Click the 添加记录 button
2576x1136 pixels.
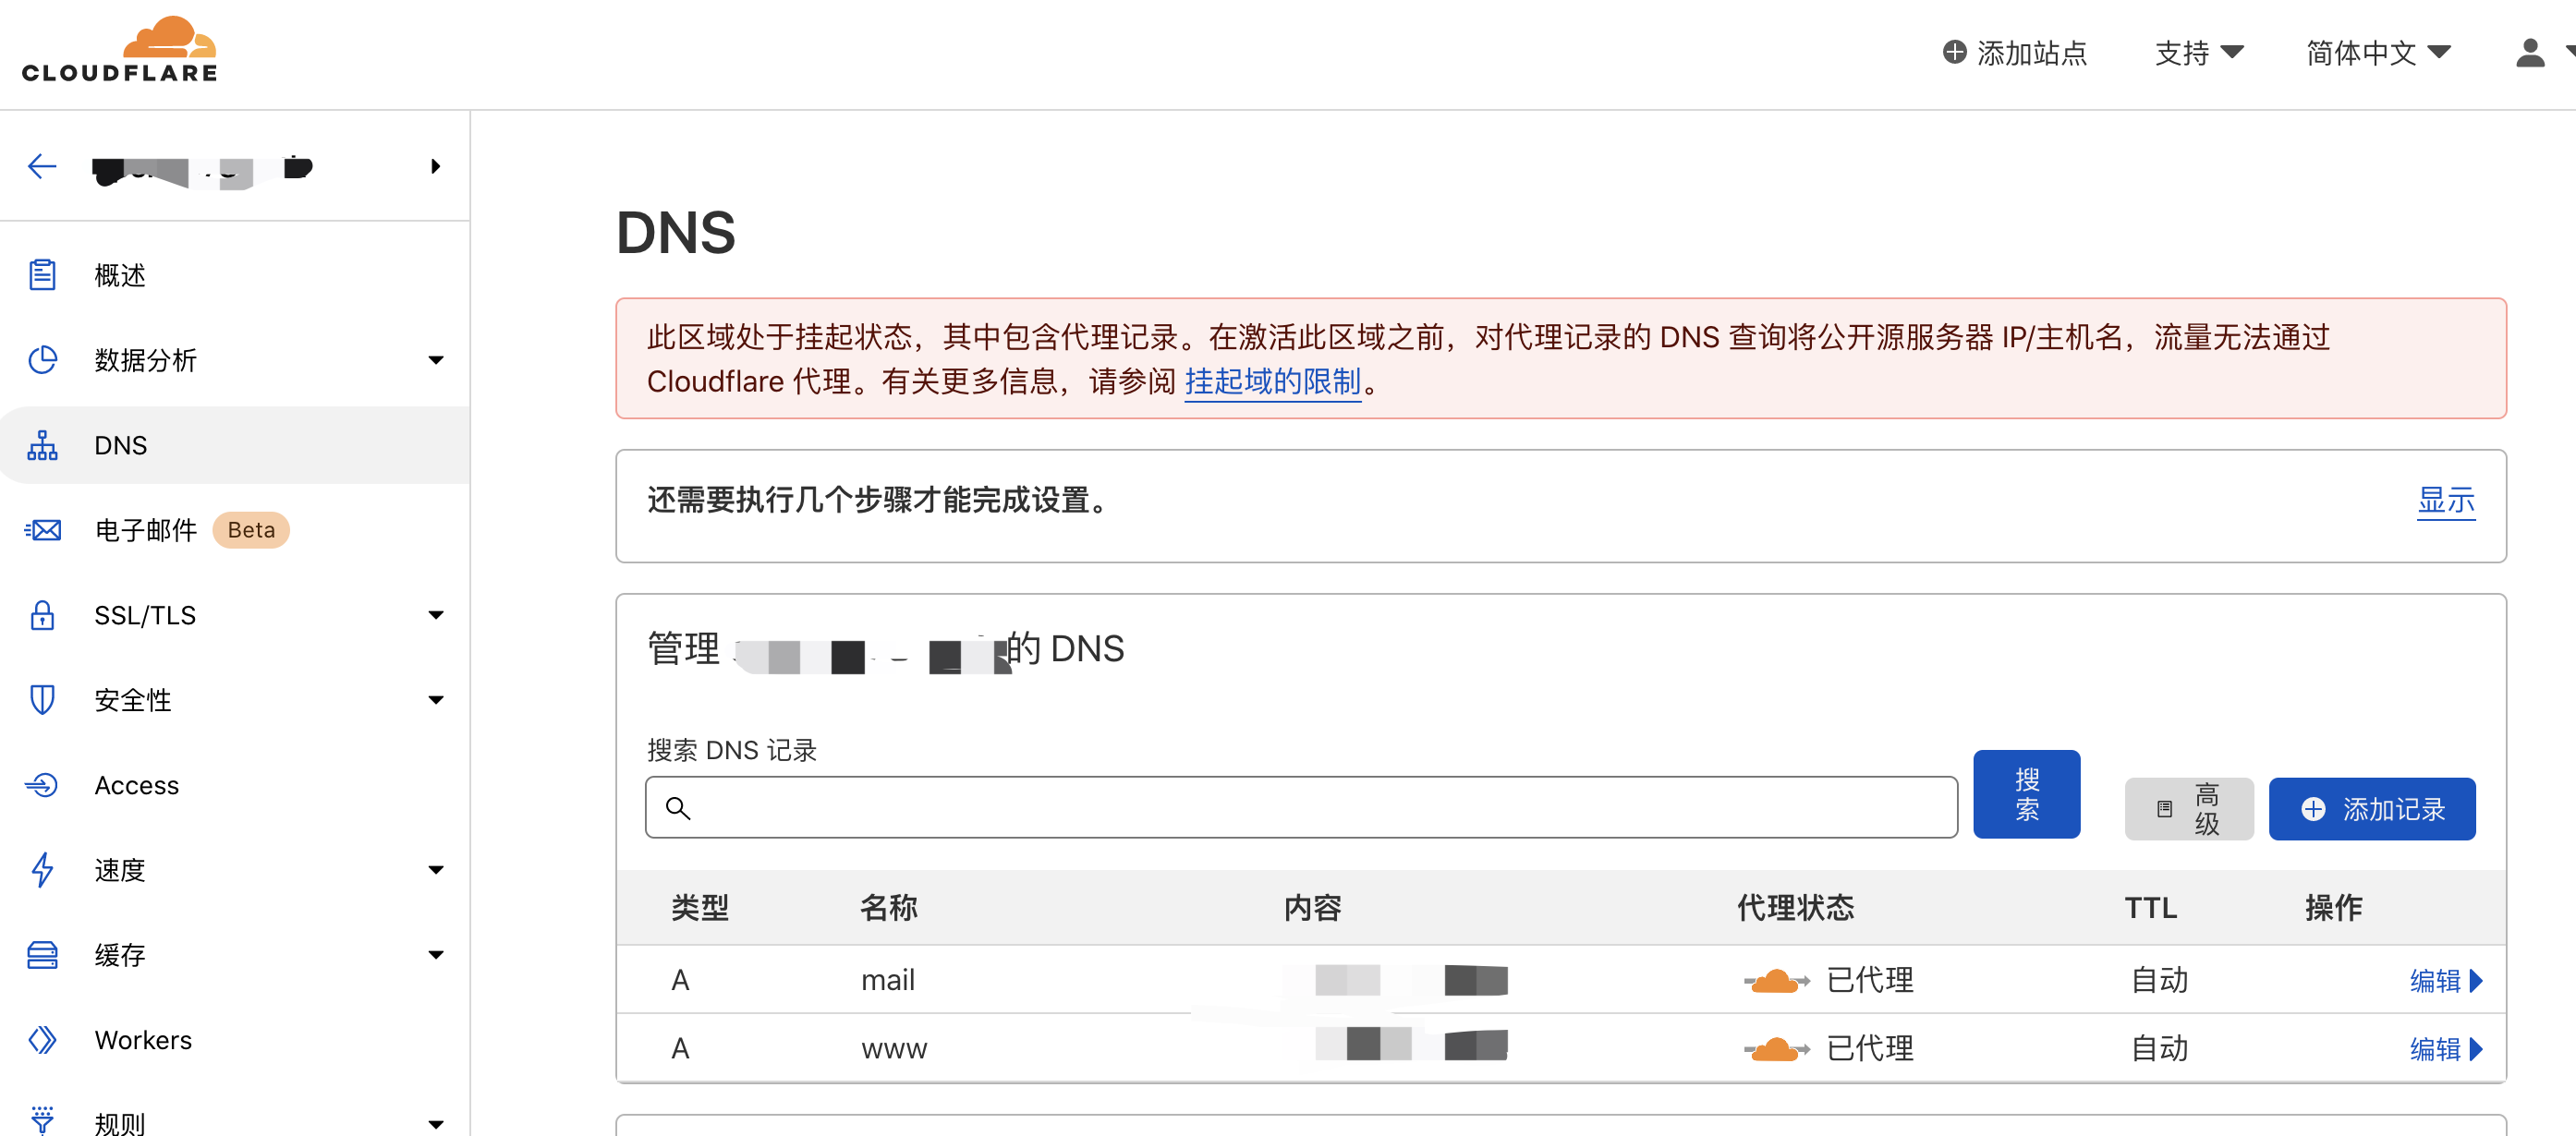[2371, 808]
